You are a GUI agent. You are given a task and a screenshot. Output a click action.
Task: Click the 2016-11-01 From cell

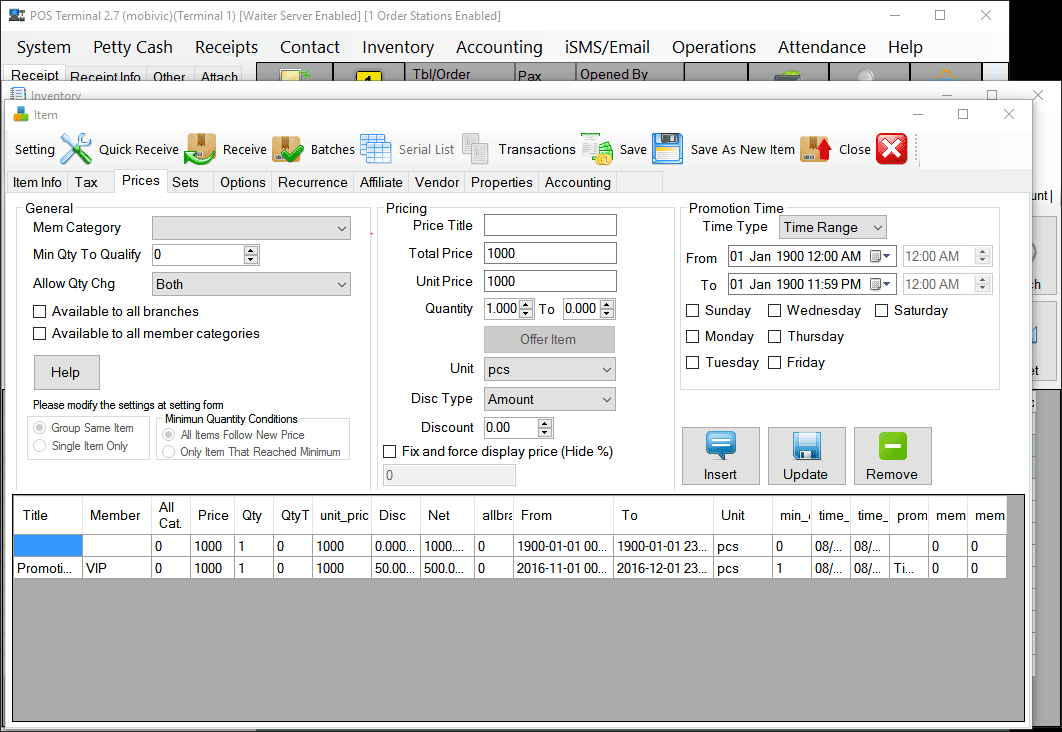[562, 568]
